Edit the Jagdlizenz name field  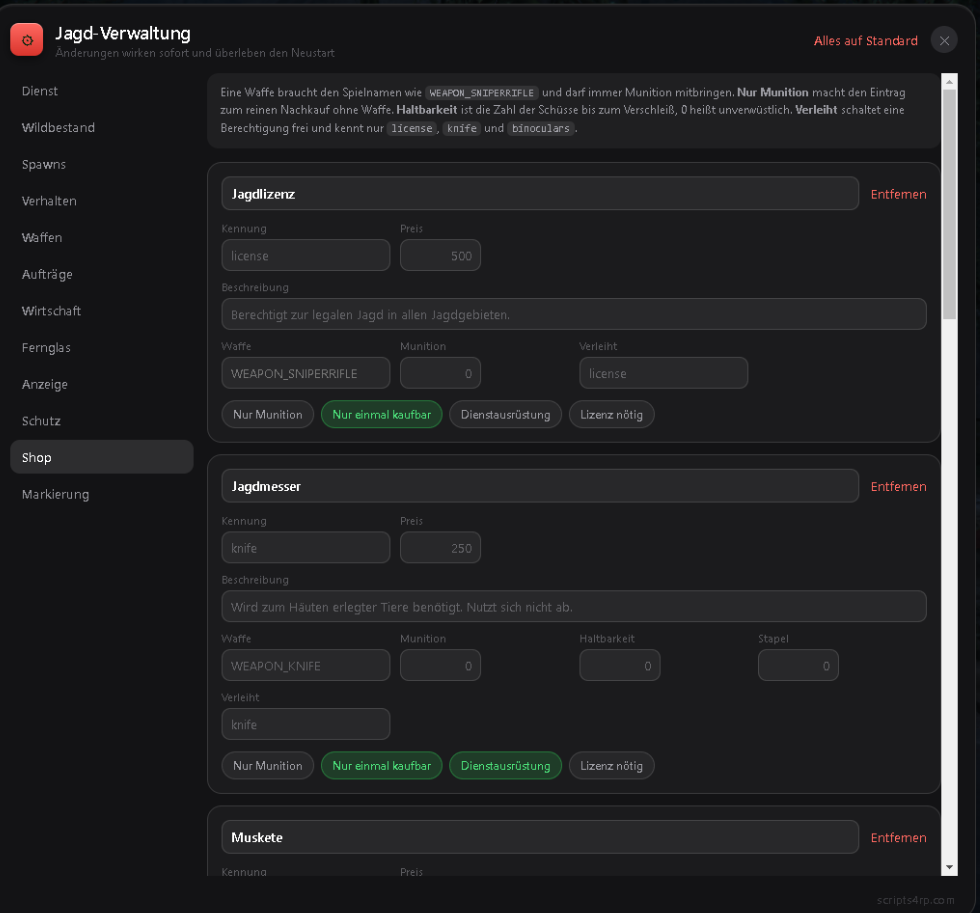[540, 194]
